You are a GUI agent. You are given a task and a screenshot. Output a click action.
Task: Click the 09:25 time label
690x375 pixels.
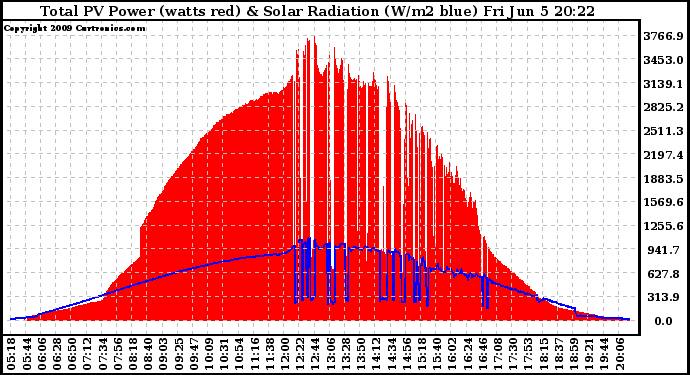178,354
